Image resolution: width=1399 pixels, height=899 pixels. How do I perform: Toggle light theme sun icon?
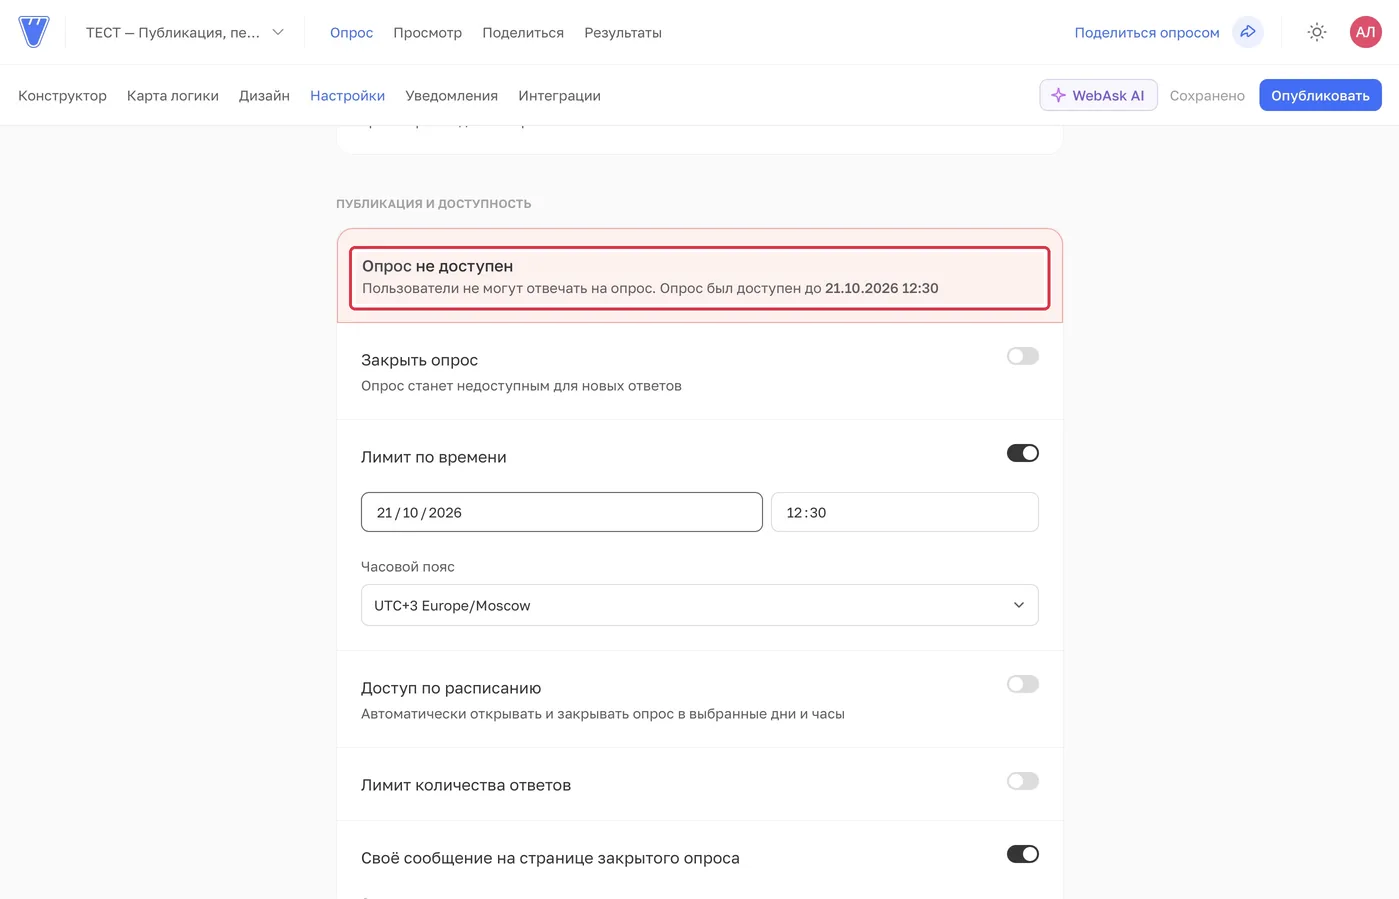click(1317, 32)
